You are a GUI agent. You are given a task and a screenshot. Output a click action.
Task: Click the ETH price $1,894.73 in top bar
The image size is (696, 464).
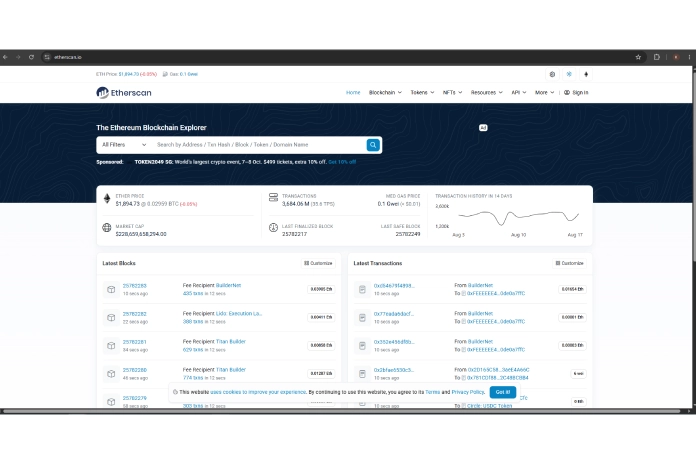(x=129, y=74)
